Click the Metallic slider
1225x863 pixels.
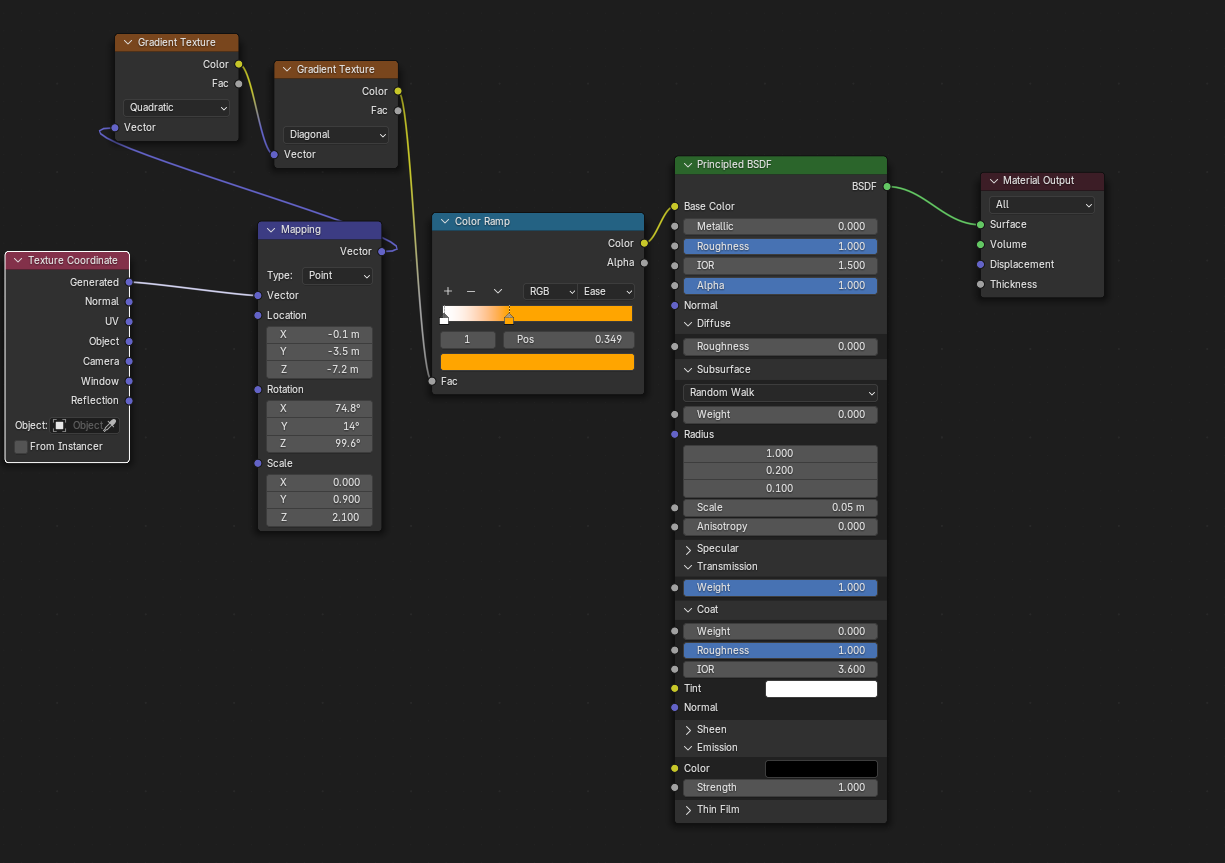[780, 226]
